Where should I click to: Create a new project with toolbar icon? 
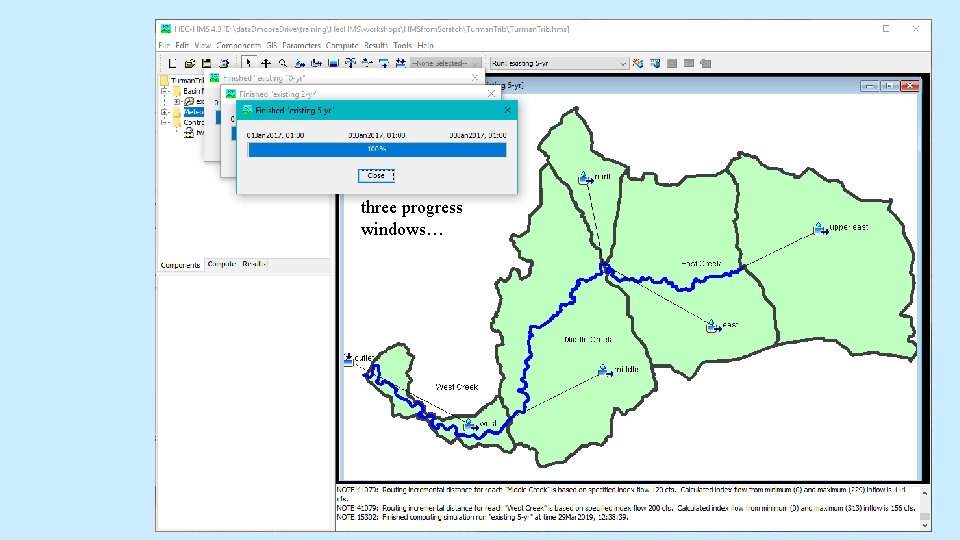pos(172,63)
